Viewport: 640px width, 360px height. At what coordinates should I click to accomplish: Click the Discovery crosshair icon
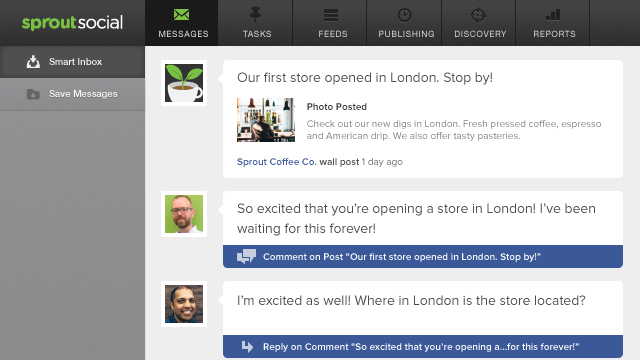[478, 15]
